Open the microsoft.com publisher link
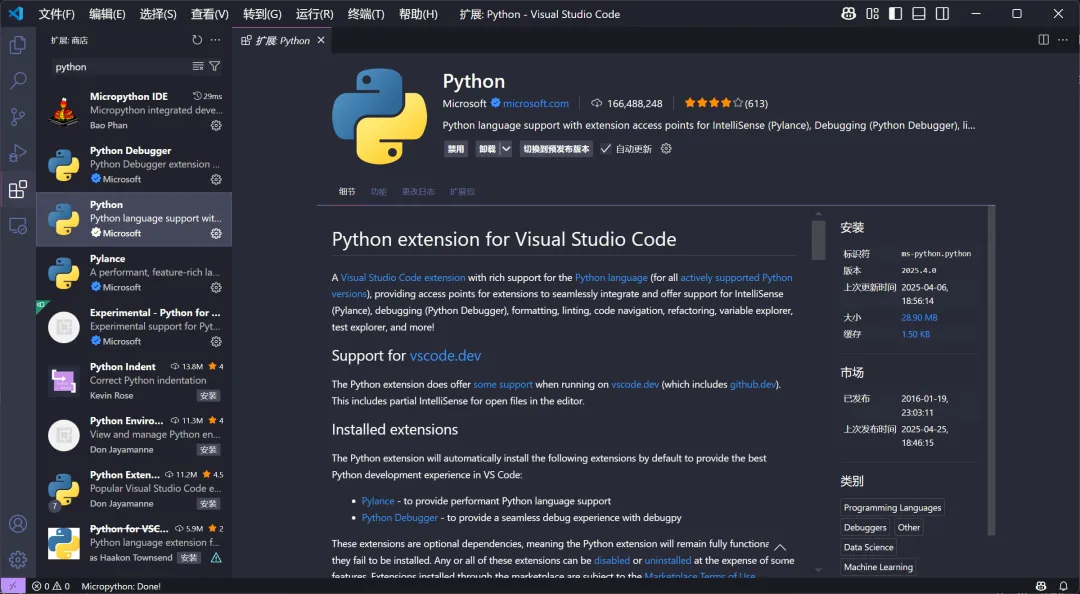Screen dimensions: 1080x594 [536, 103]
